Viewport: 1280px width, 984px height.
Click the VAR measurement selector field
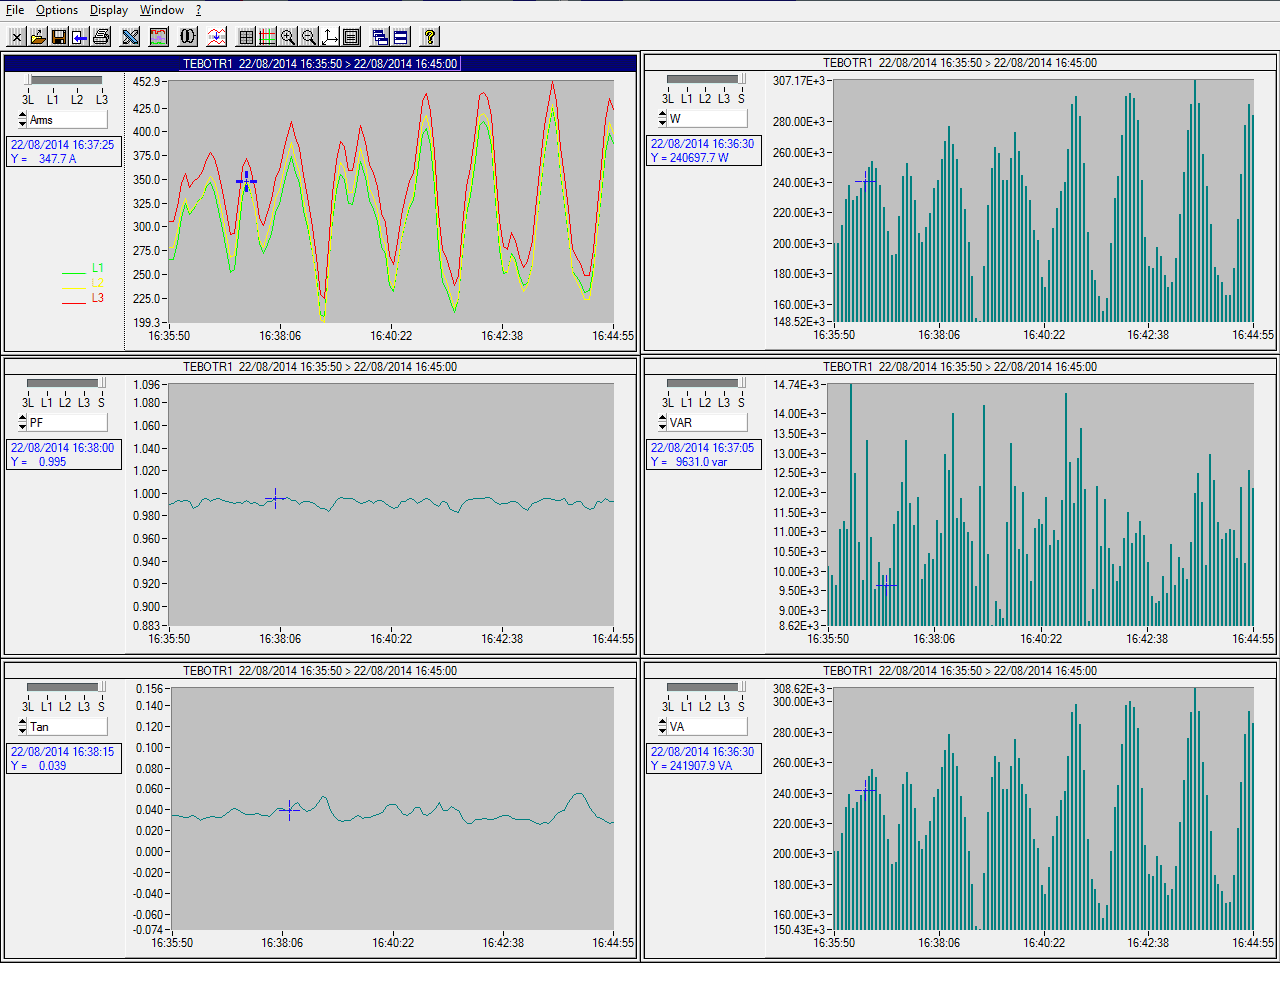pyautogui.click(x=707, y=423)
